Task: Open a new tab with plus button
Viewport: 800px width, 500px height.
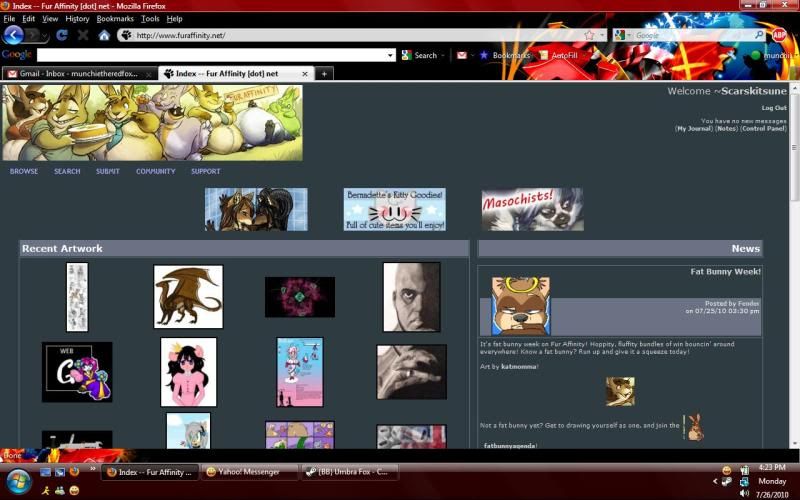Action: [x=324, y=73]
